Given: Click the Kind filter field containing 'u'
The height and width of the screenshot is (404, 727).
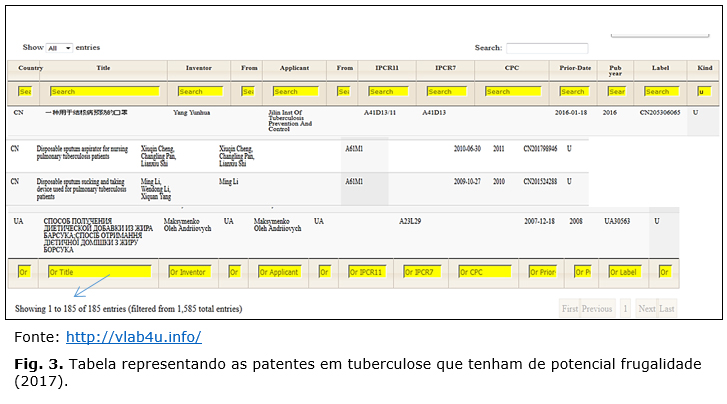Looking at the screenshot, I should pos(706,91).
